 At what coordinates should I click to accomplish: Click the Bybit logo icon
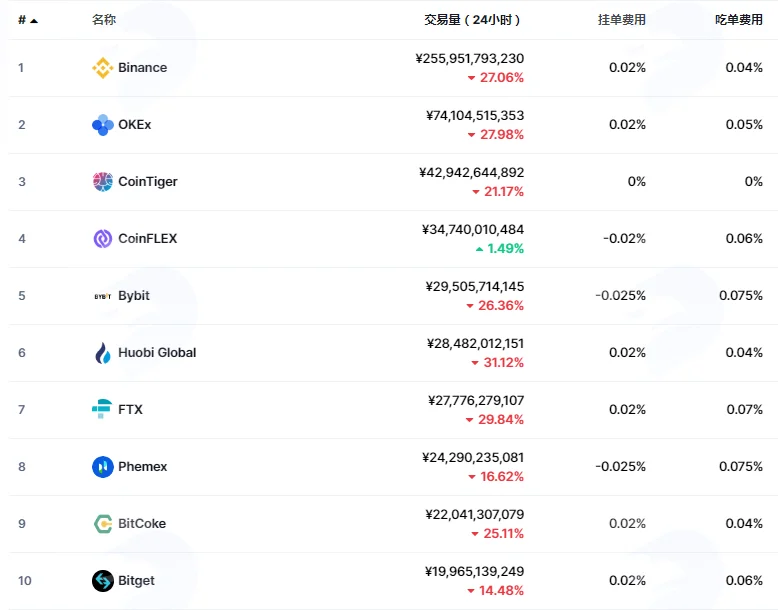coord(103,296)
